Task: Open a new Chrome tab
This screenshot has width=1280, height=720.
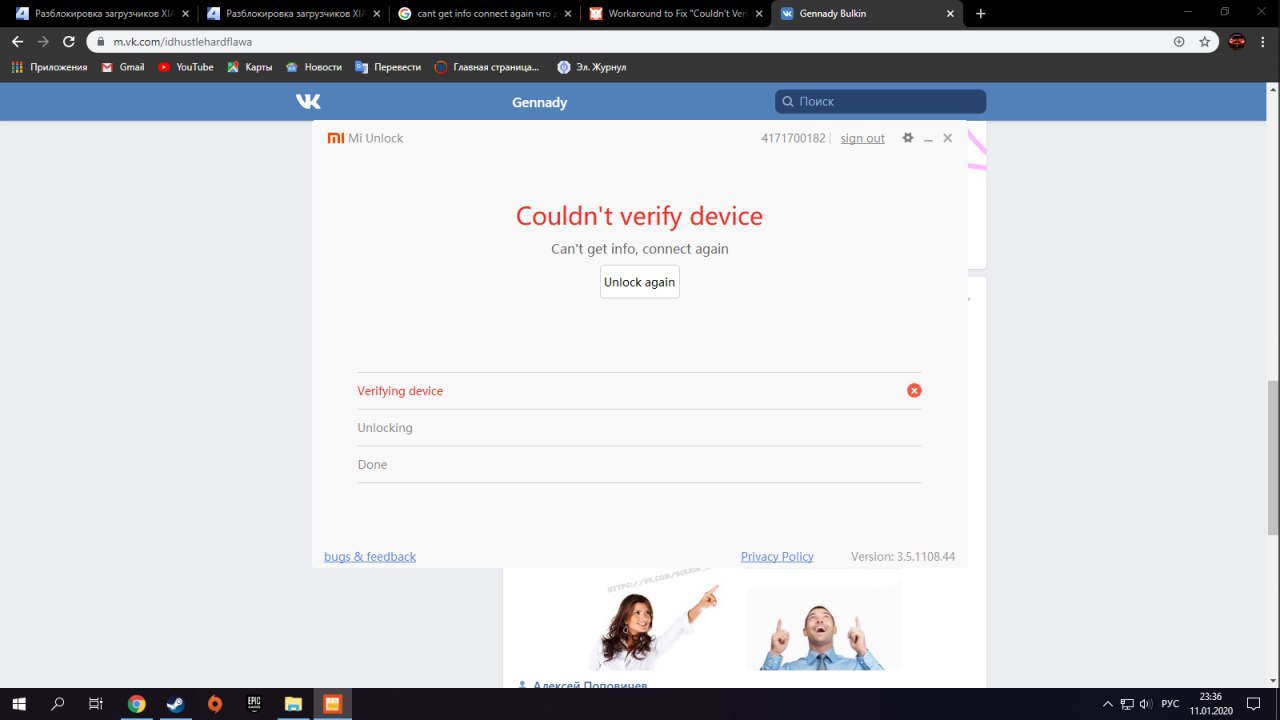Action: pyautogui.click(x=981, y=14)
